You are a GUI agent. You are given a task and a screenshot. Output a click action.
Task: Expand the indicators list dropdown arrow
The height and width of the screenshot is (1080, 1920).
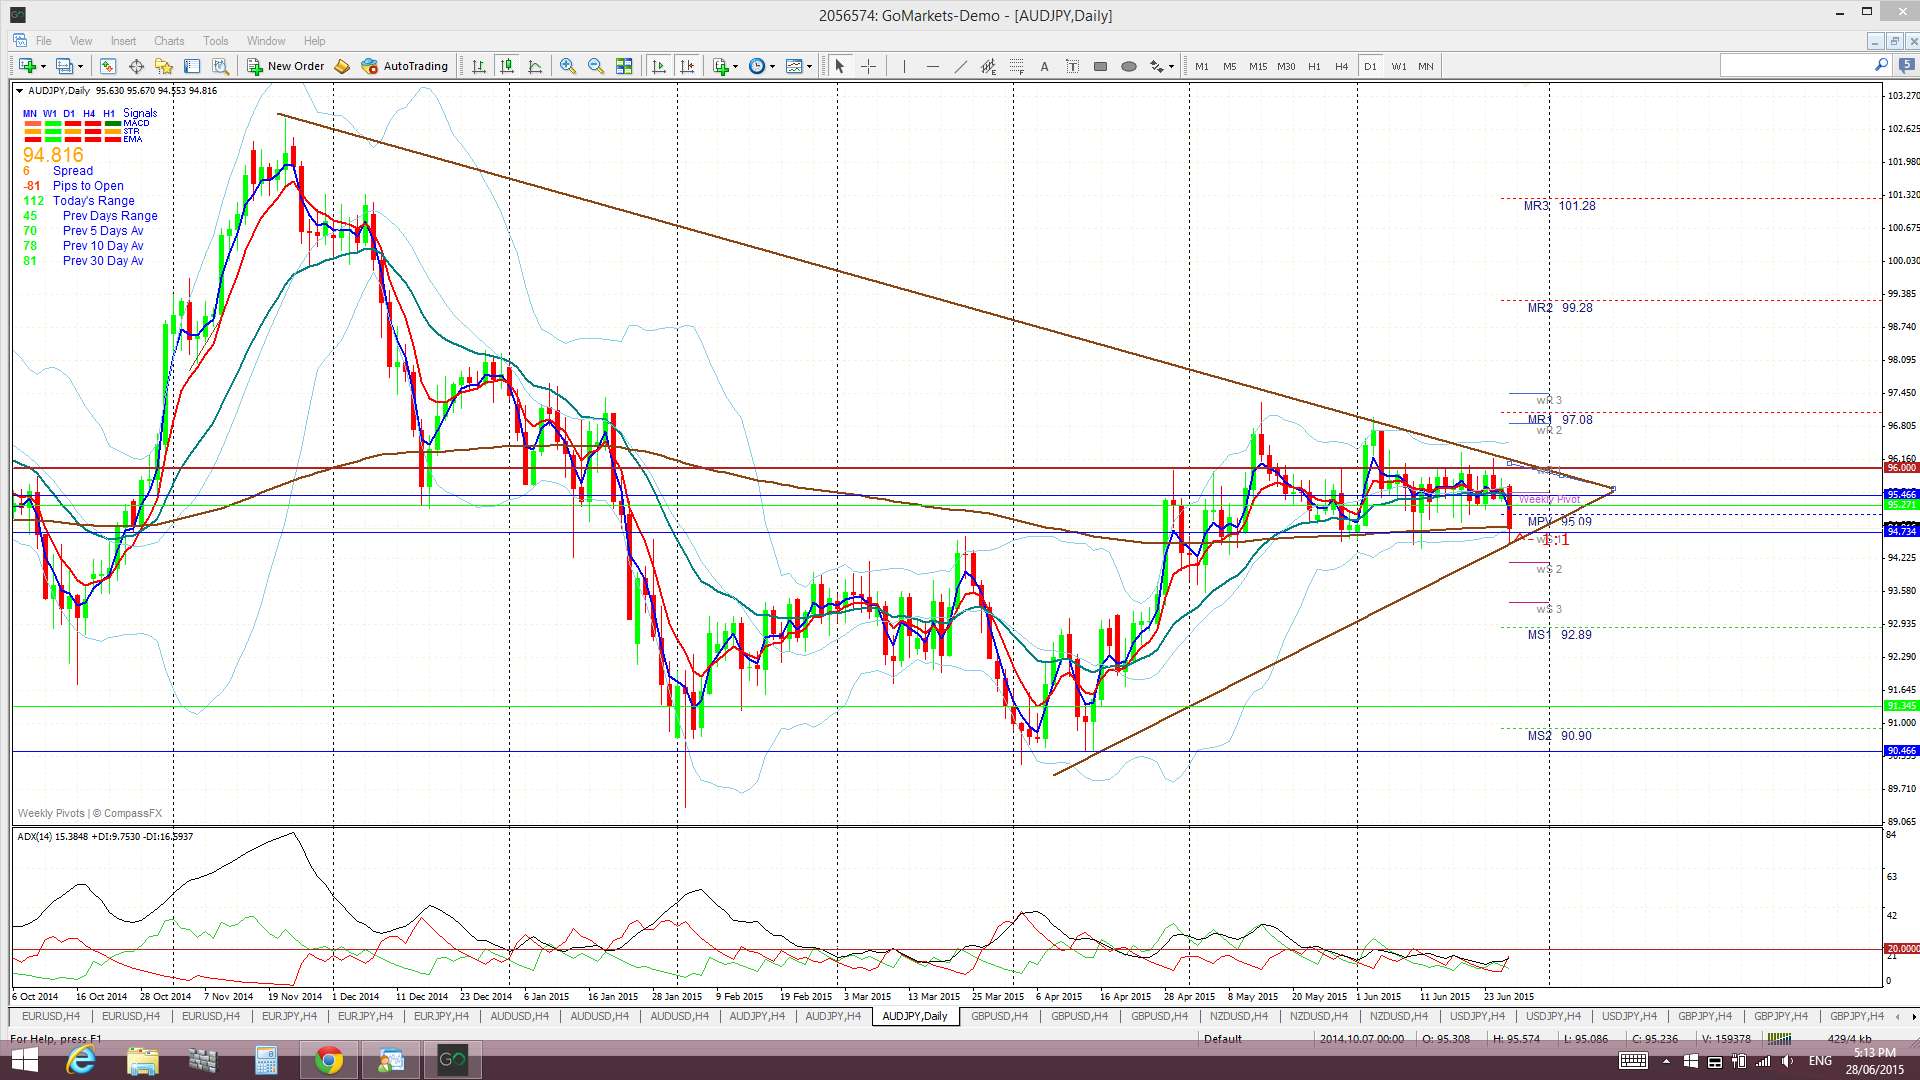[x=736, y=67]
